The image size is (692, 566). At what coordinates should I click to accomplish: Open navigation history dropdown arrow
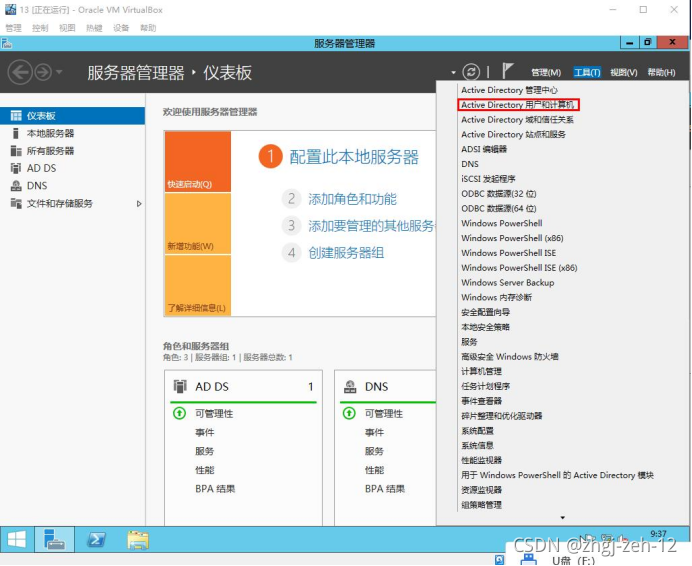(x=59, y=72)
